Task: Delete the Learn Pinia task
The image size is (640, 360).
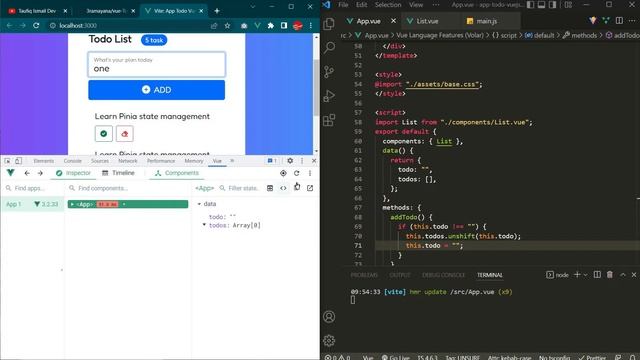Action: click(124, 134)
